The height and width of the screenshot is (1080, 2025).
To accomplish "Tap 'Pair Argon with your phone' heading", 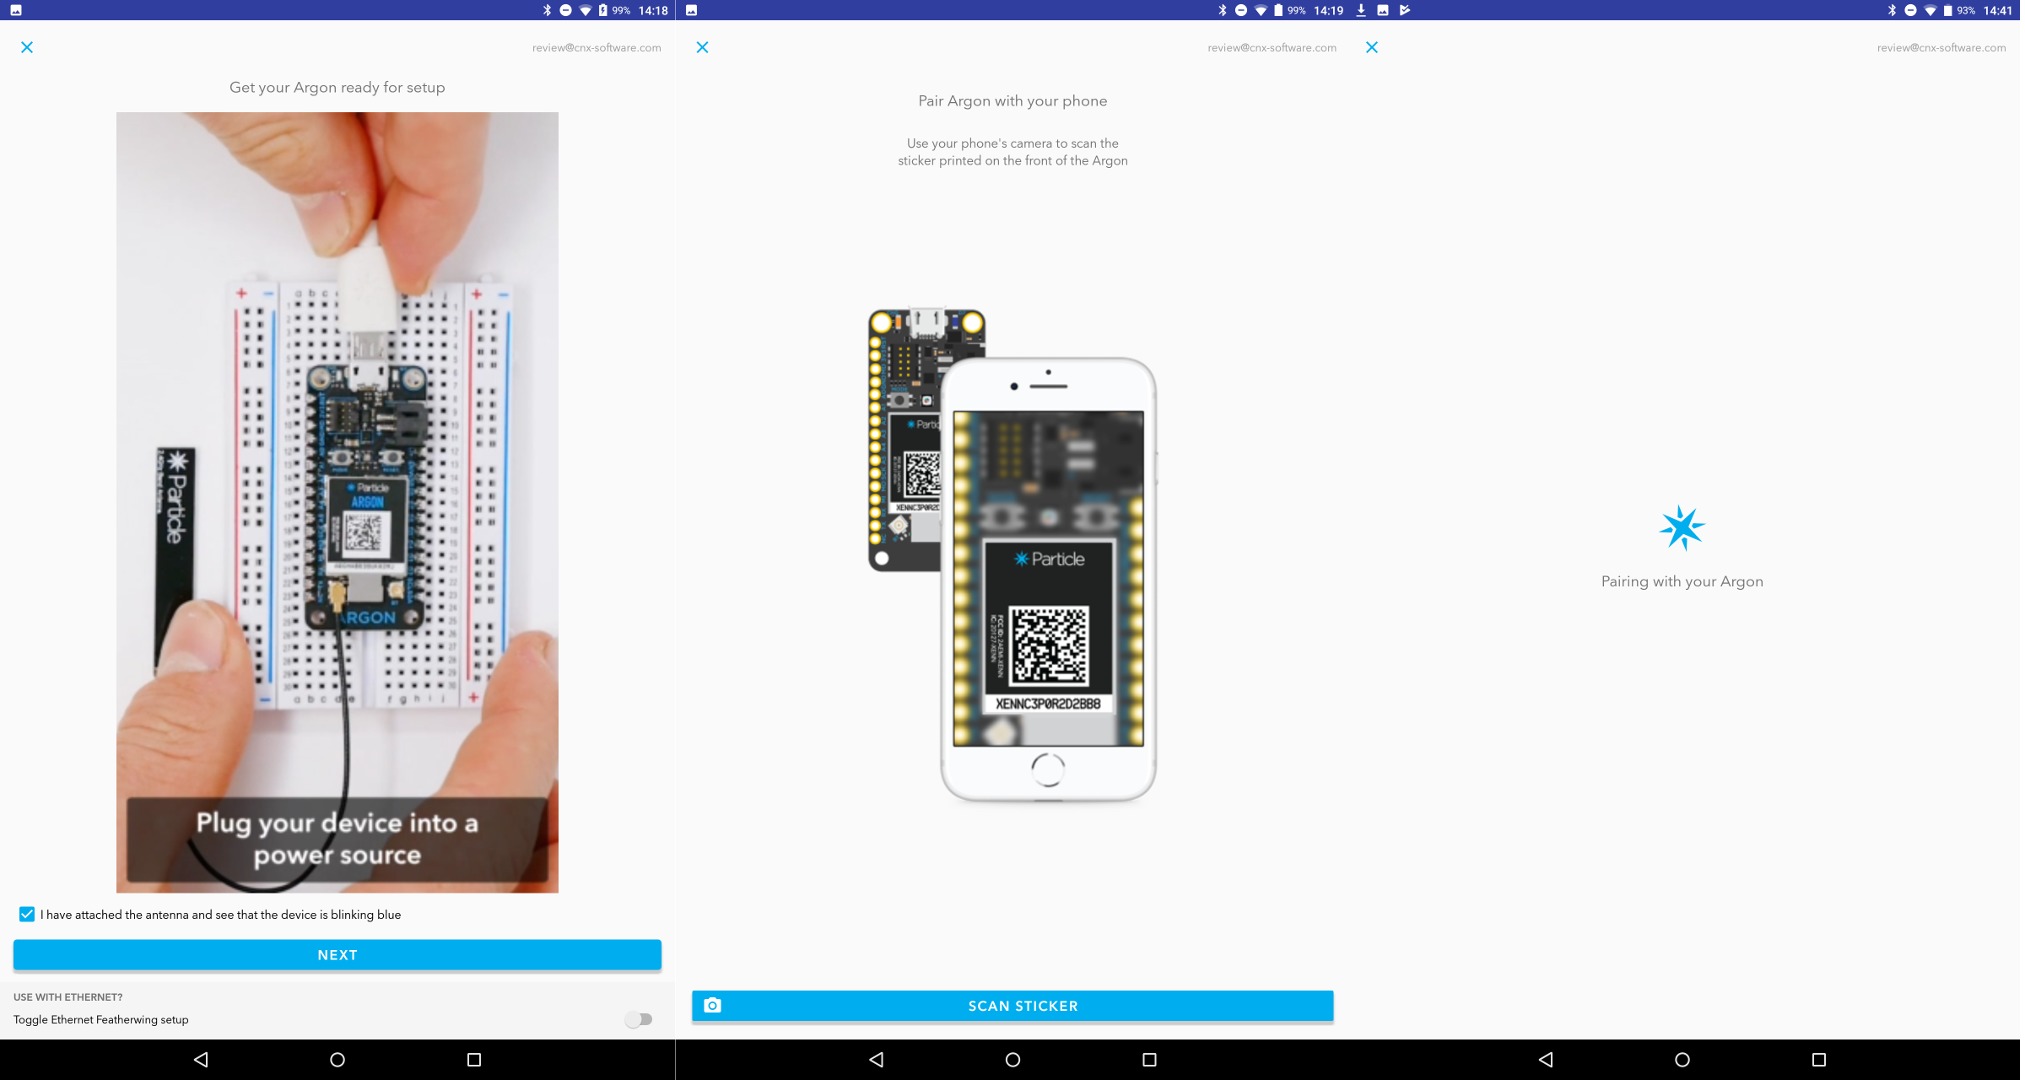I will pyautogui.click(x=1012, y=101).
